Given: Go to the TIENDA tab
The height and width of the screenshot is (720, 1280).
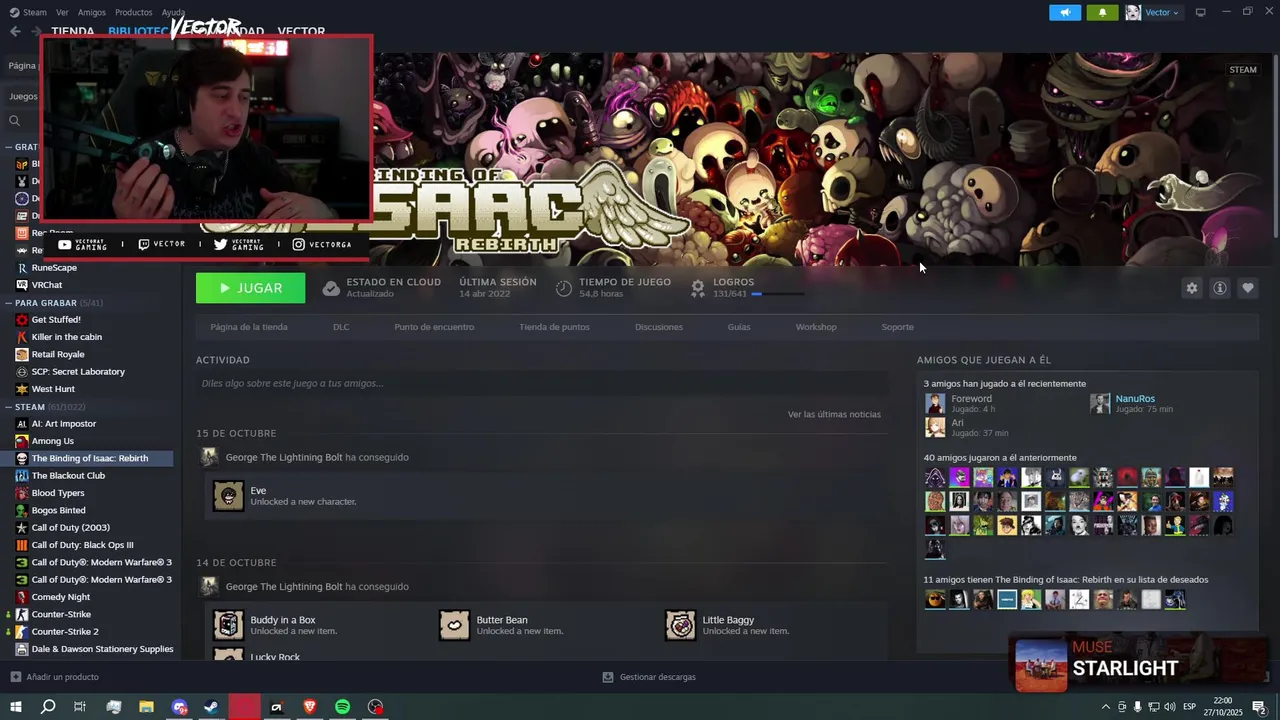Looking at the screenshot, I should [73, 31].
